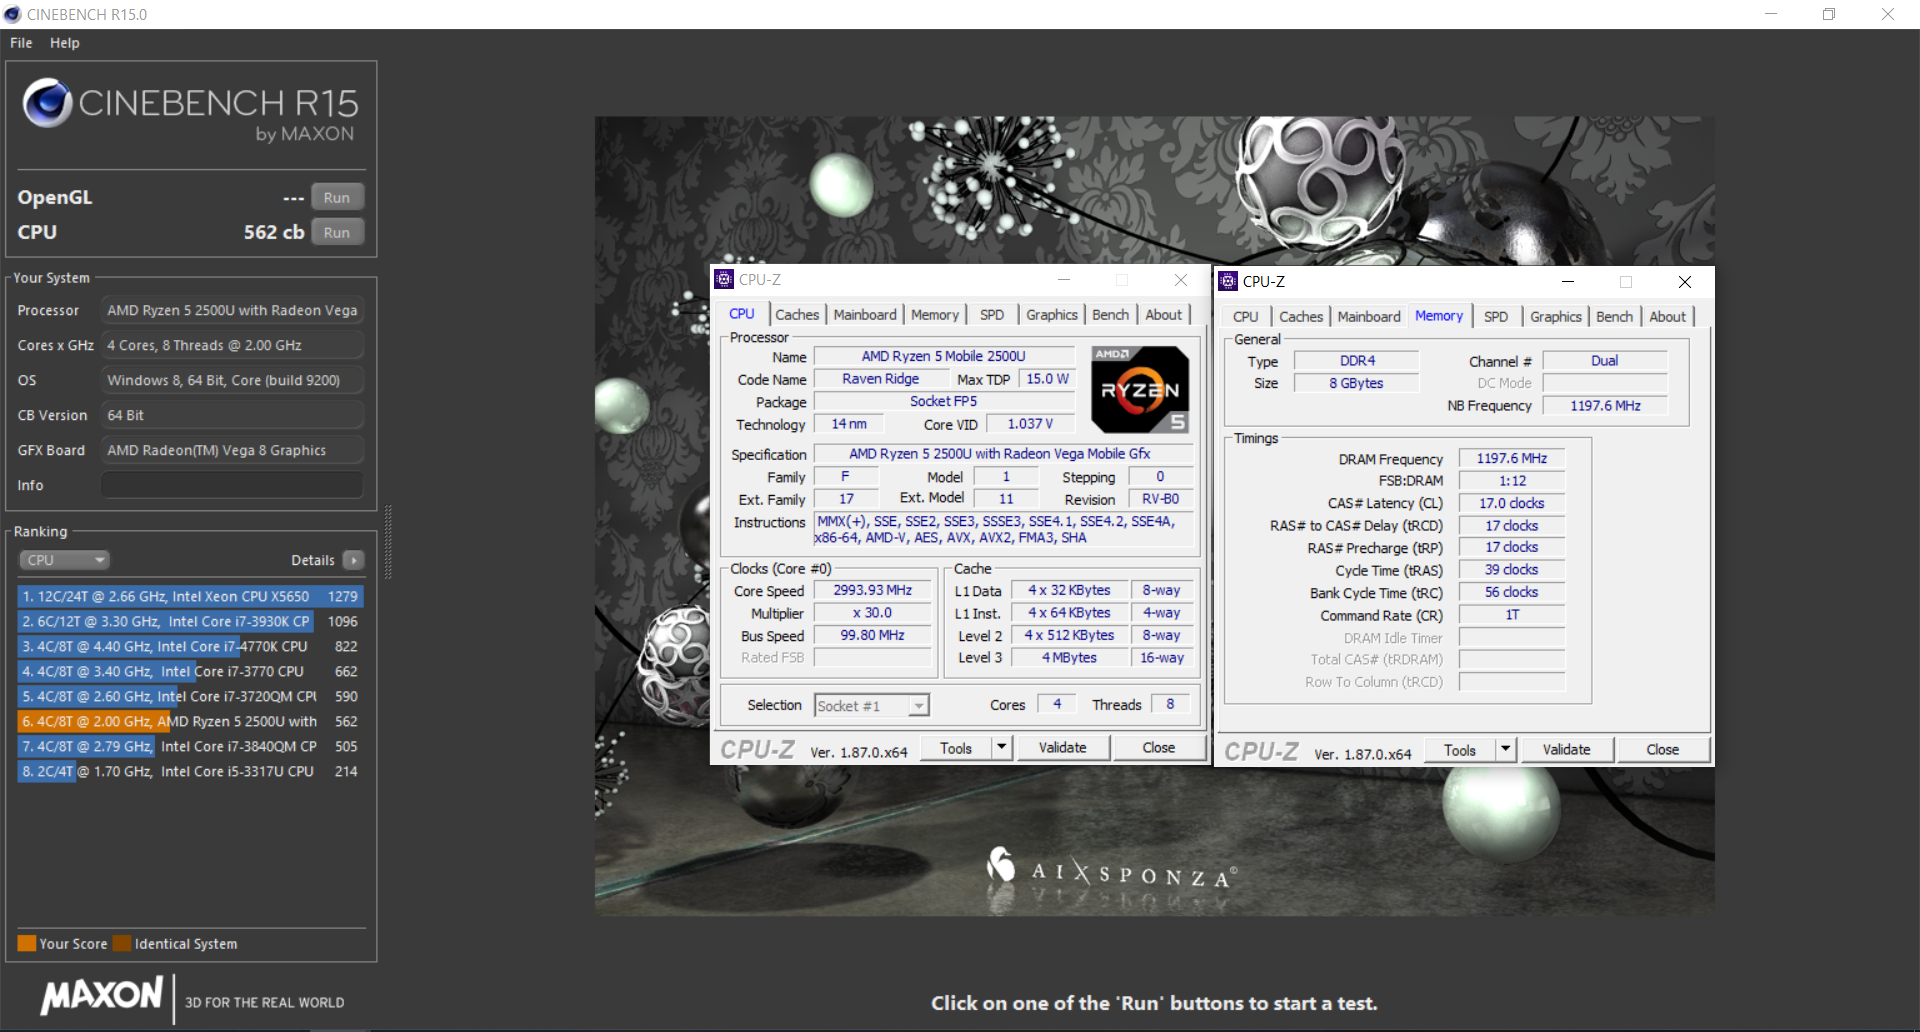Select ranking row Intel Core i7-3770
1920x1032 pixels.
190,671
